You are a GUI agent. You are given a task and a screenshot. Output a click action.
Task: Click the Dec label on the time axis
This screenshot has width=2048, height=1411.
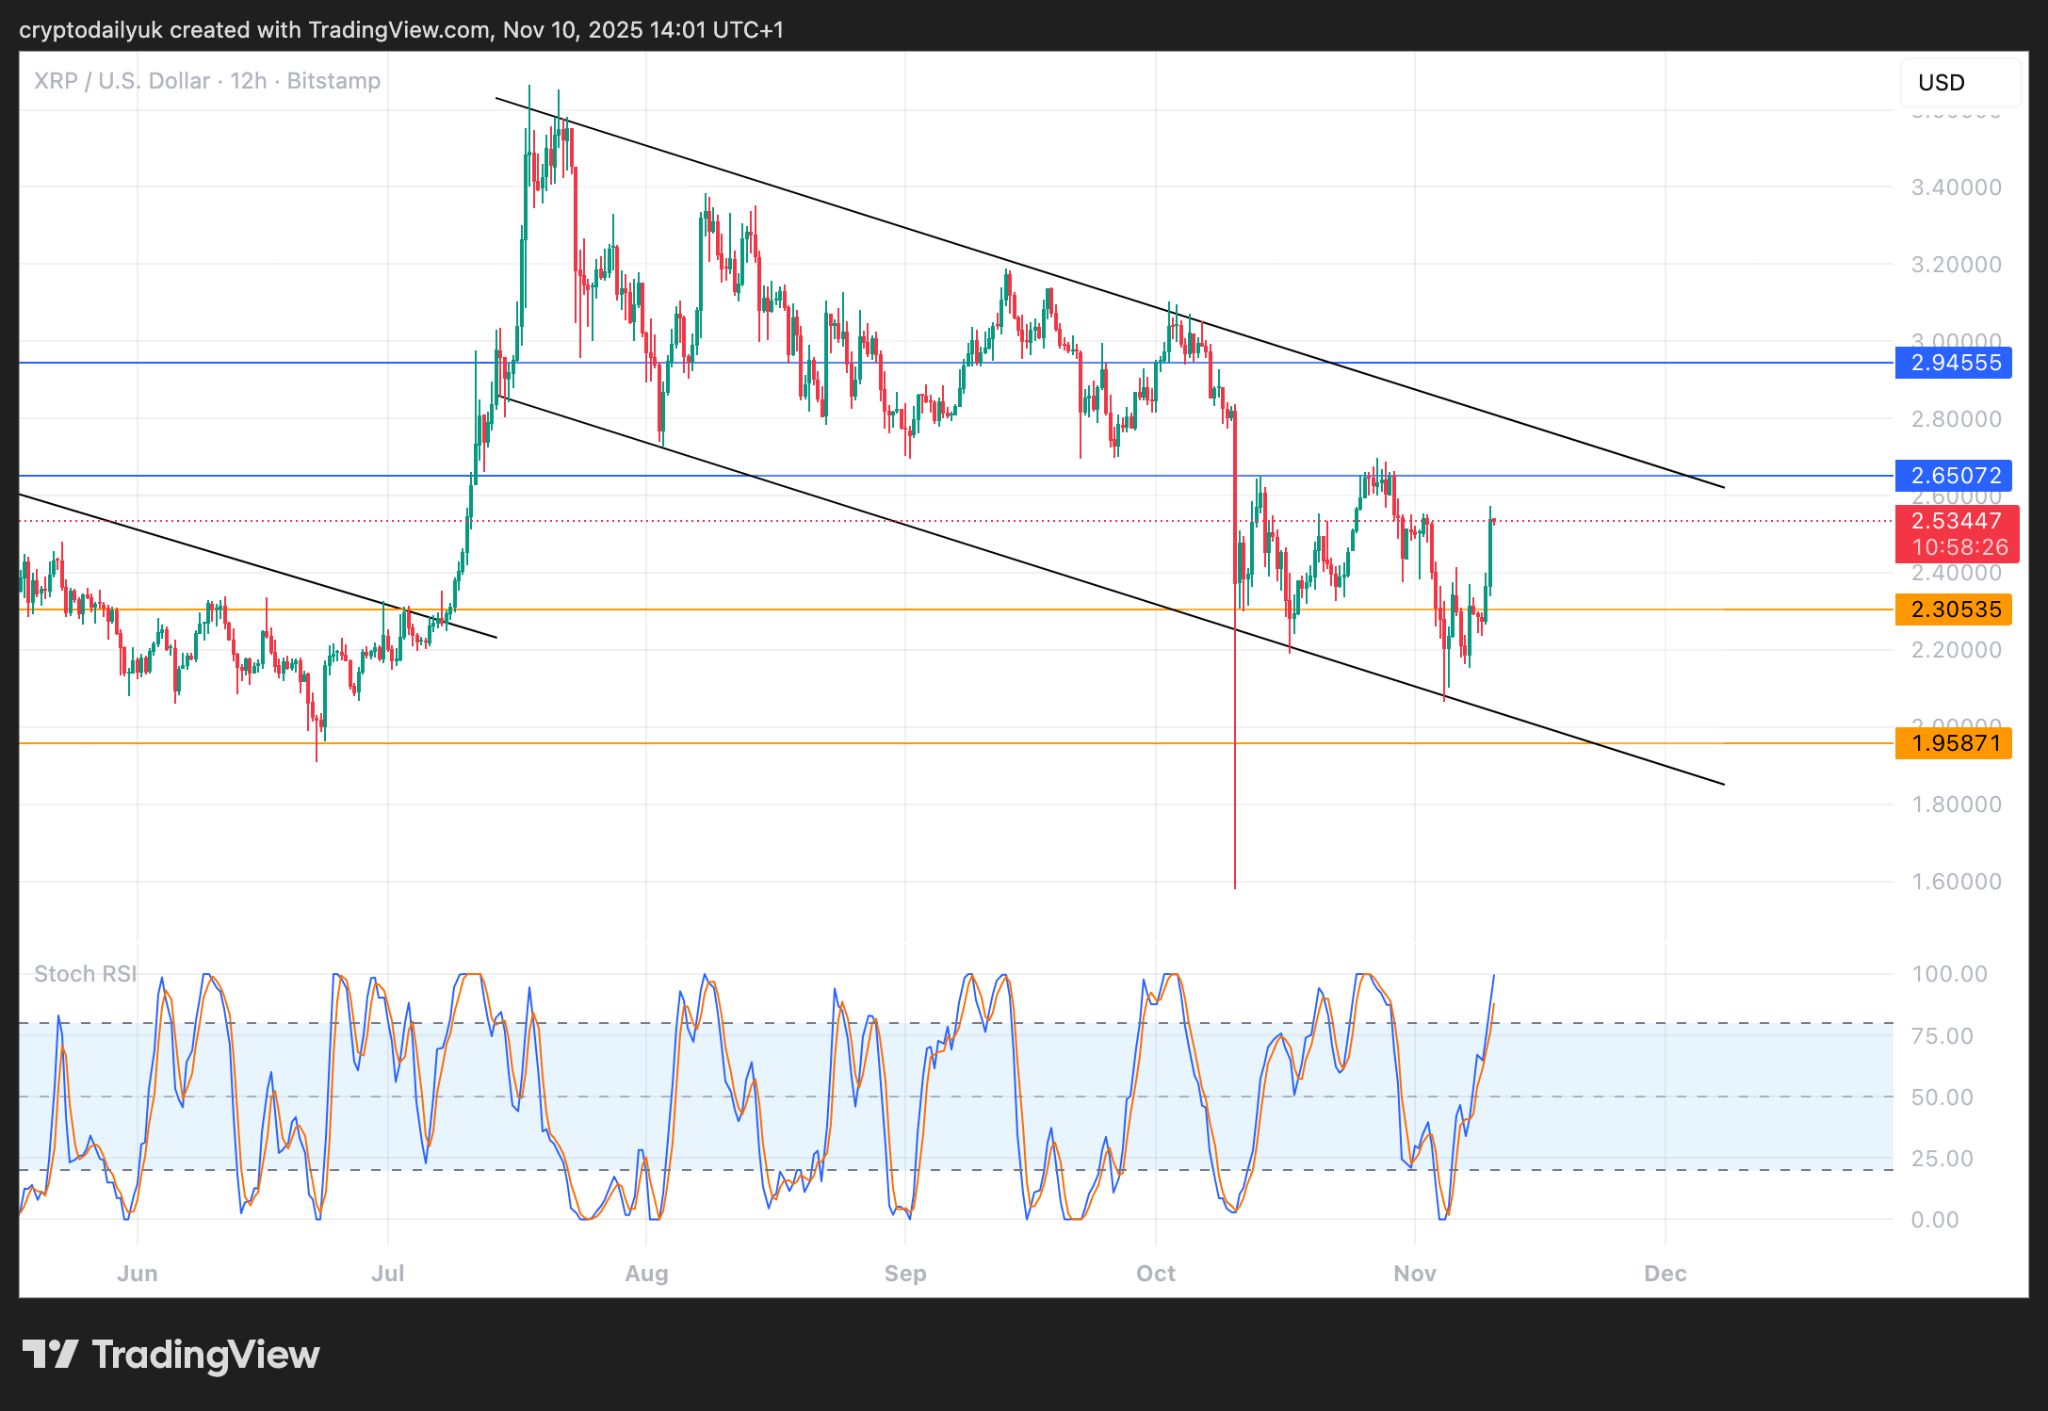tap(1666, 1273)
